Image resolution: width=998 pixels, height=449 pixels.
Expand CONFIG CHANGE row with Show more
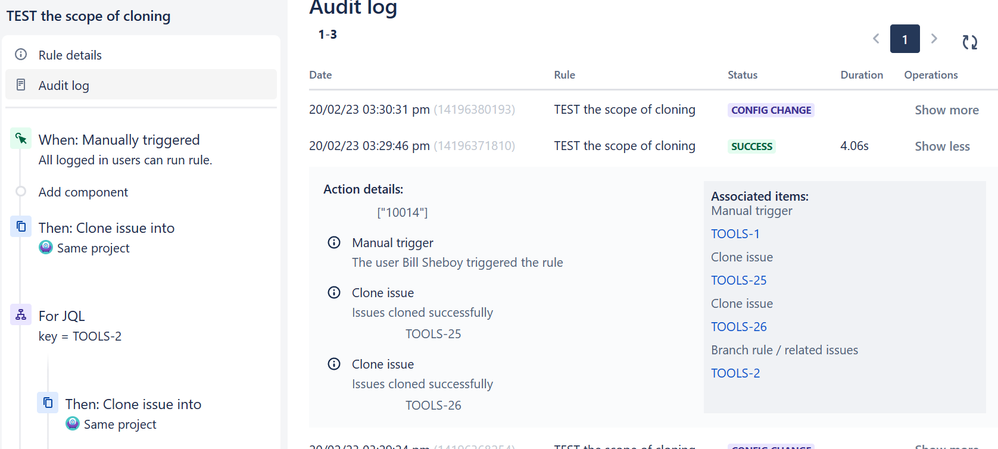[946, 110]
